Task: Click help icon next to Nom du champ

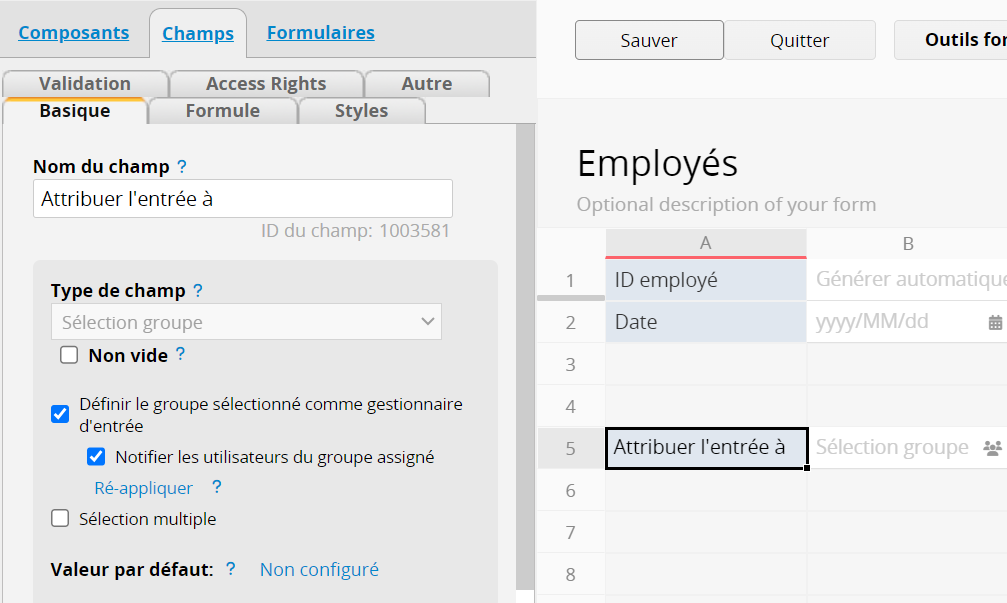Action: (x=181, y=167)
